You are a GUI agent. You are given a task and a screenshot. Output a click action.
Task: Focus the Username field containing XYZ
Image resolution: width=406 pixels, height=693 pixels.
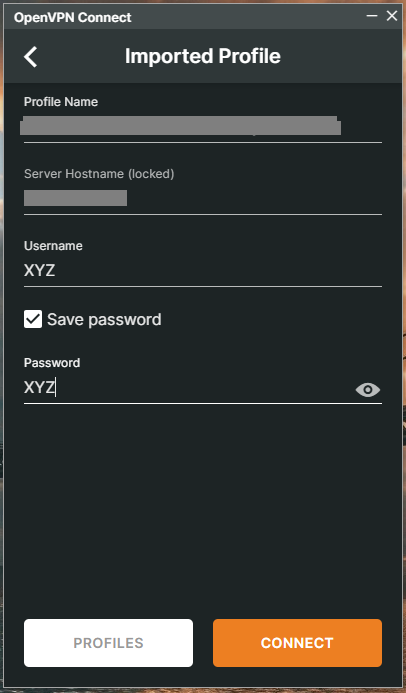click(203, 270)
